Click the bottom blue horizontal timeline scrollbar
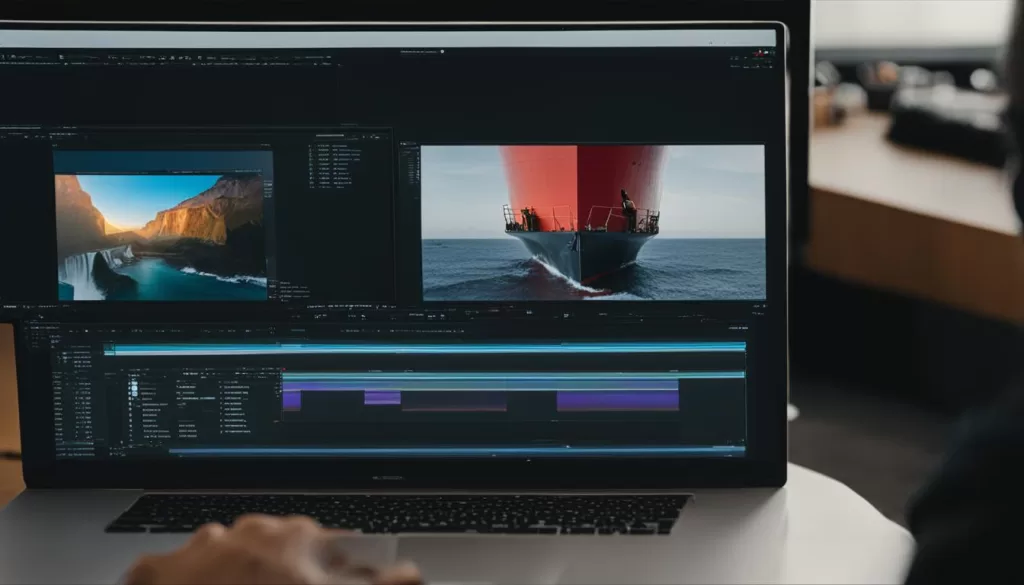Screen dimensions: 1024x585 click(x=456, y=451)
